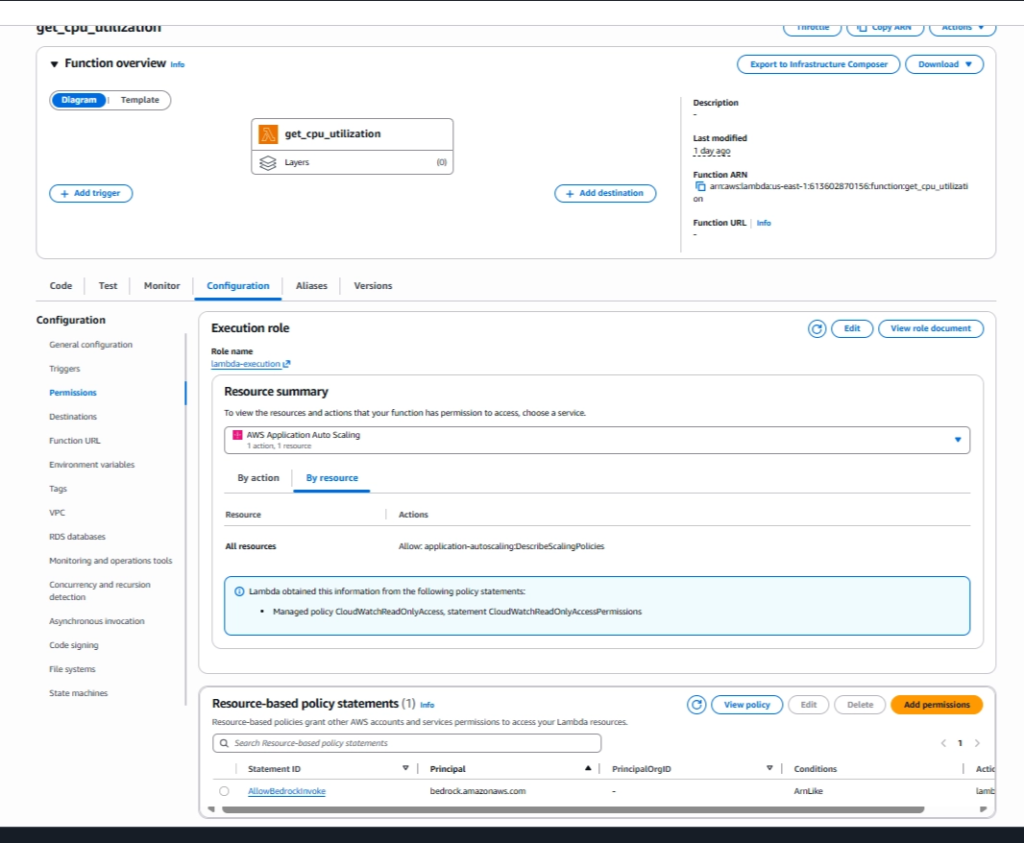The height and width of the screenshot is (843, 1024).
Task: Click the Layers stack icon
Action: [267, 162]
